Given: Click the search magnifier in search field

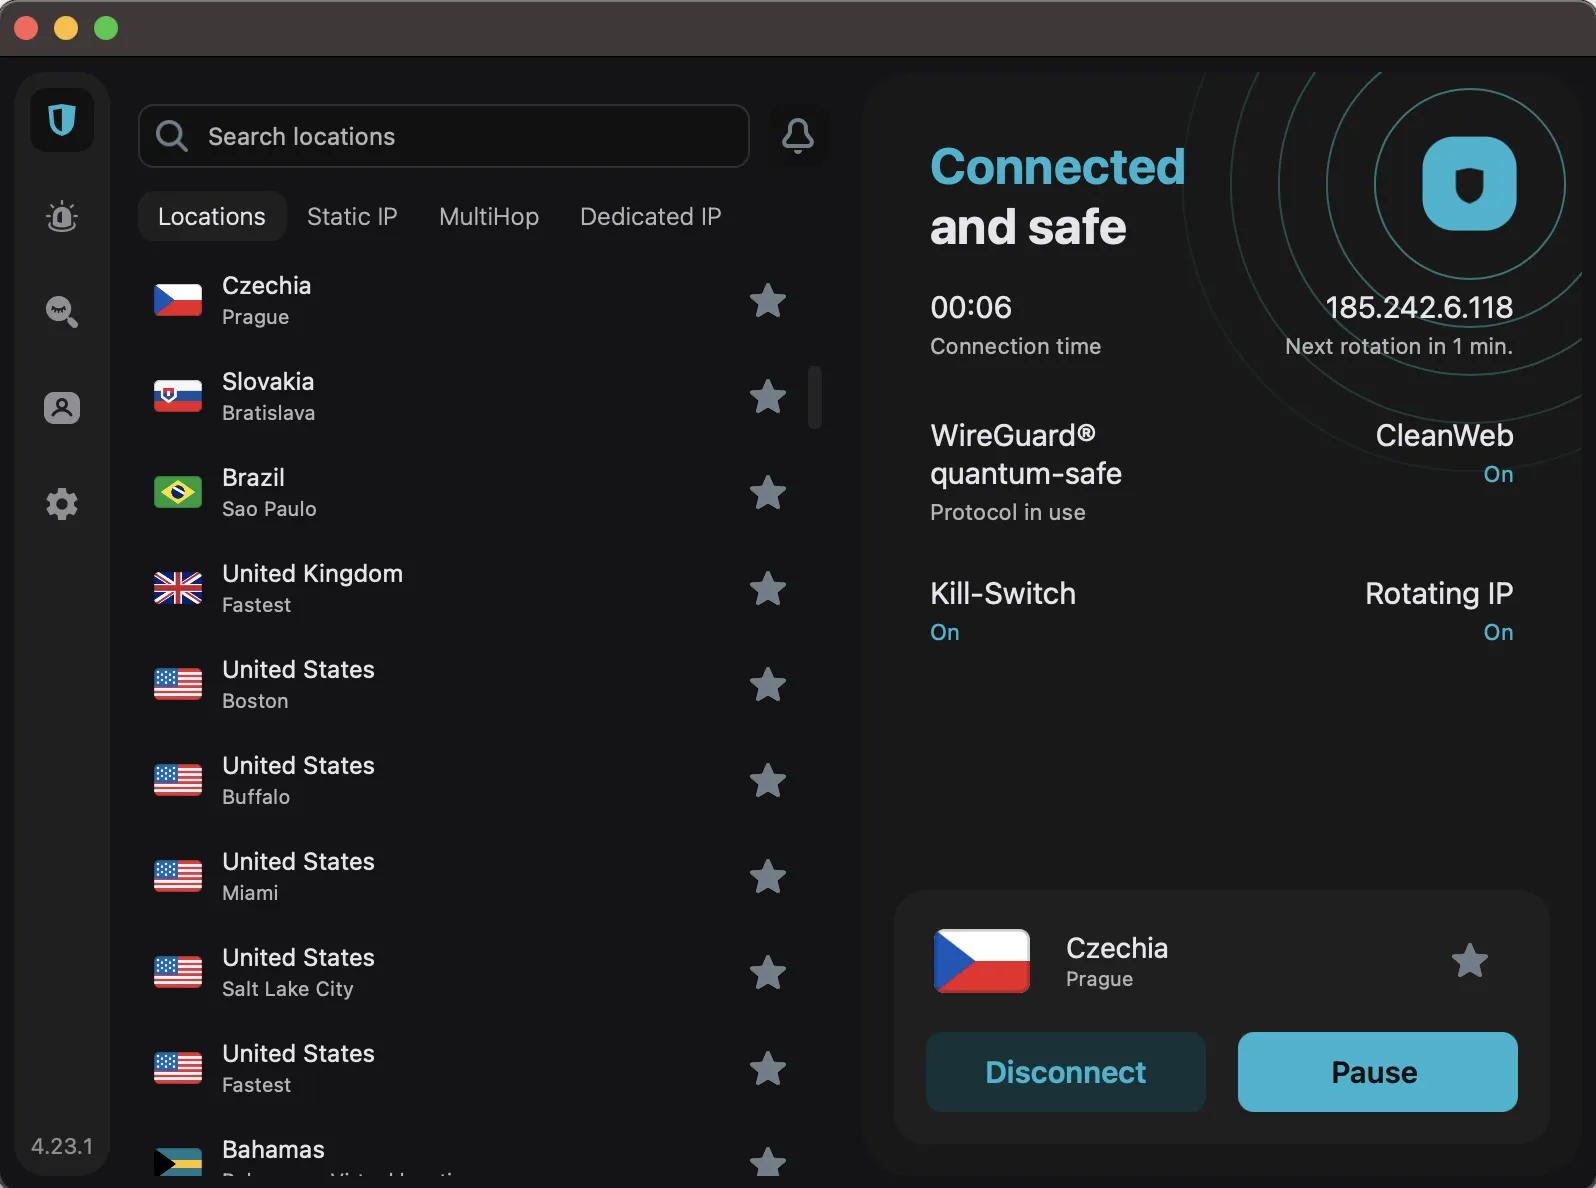Looking at the screenshot, I should pyautogui.click(x=172, y=136).
